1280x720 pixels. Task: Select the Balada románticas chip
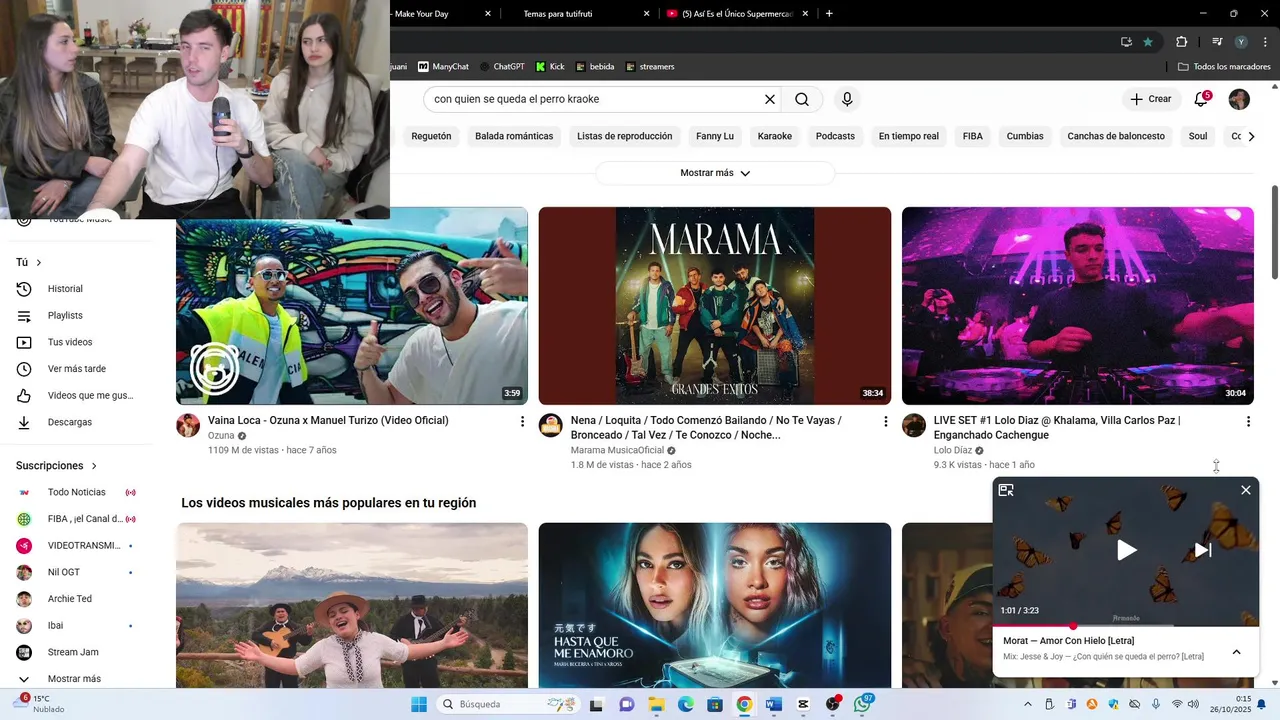point(514,136)
